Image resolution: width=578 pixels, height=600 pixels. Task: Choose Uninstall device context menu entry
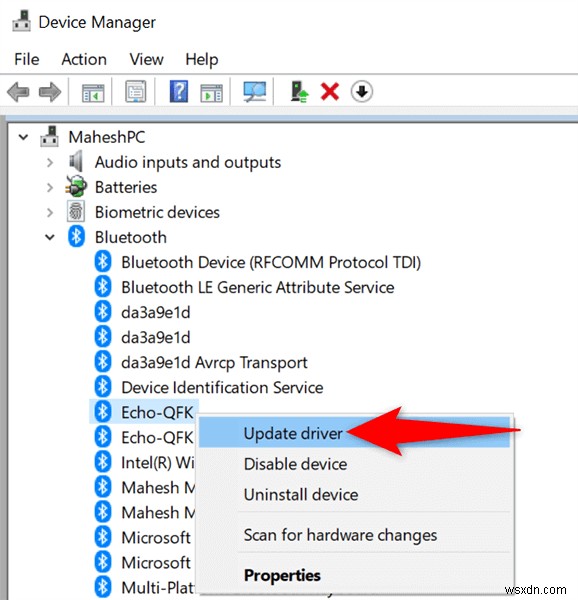301,495
